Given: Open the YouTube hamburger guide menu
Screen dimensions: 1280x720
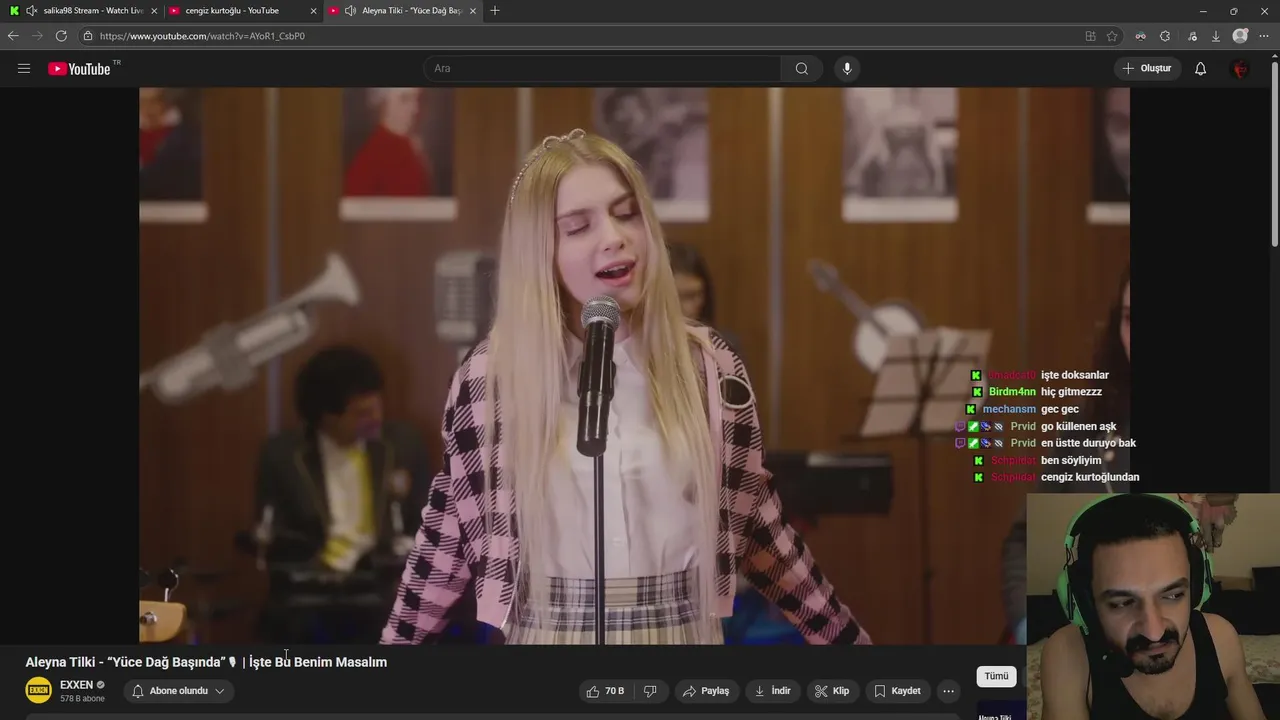Looking at the screenshot, I should (24, 69).
